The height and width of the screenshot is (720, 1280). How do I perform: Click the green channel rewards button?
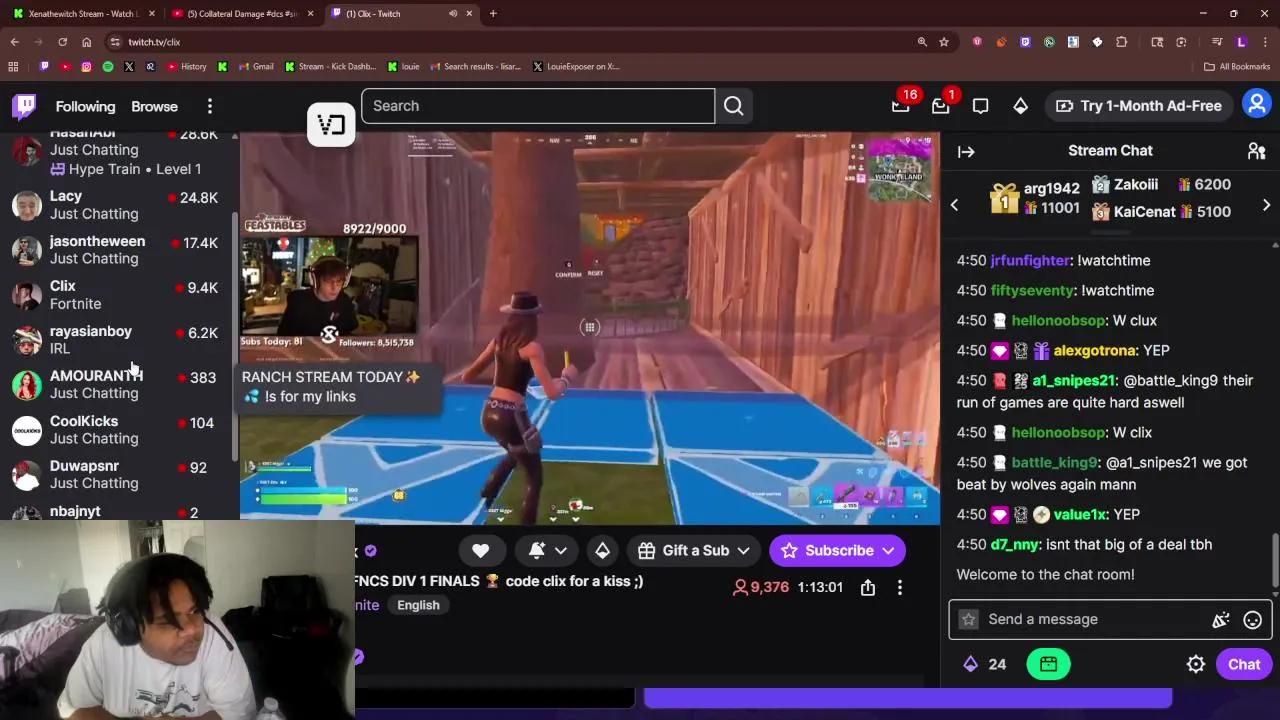[1048, 664]
